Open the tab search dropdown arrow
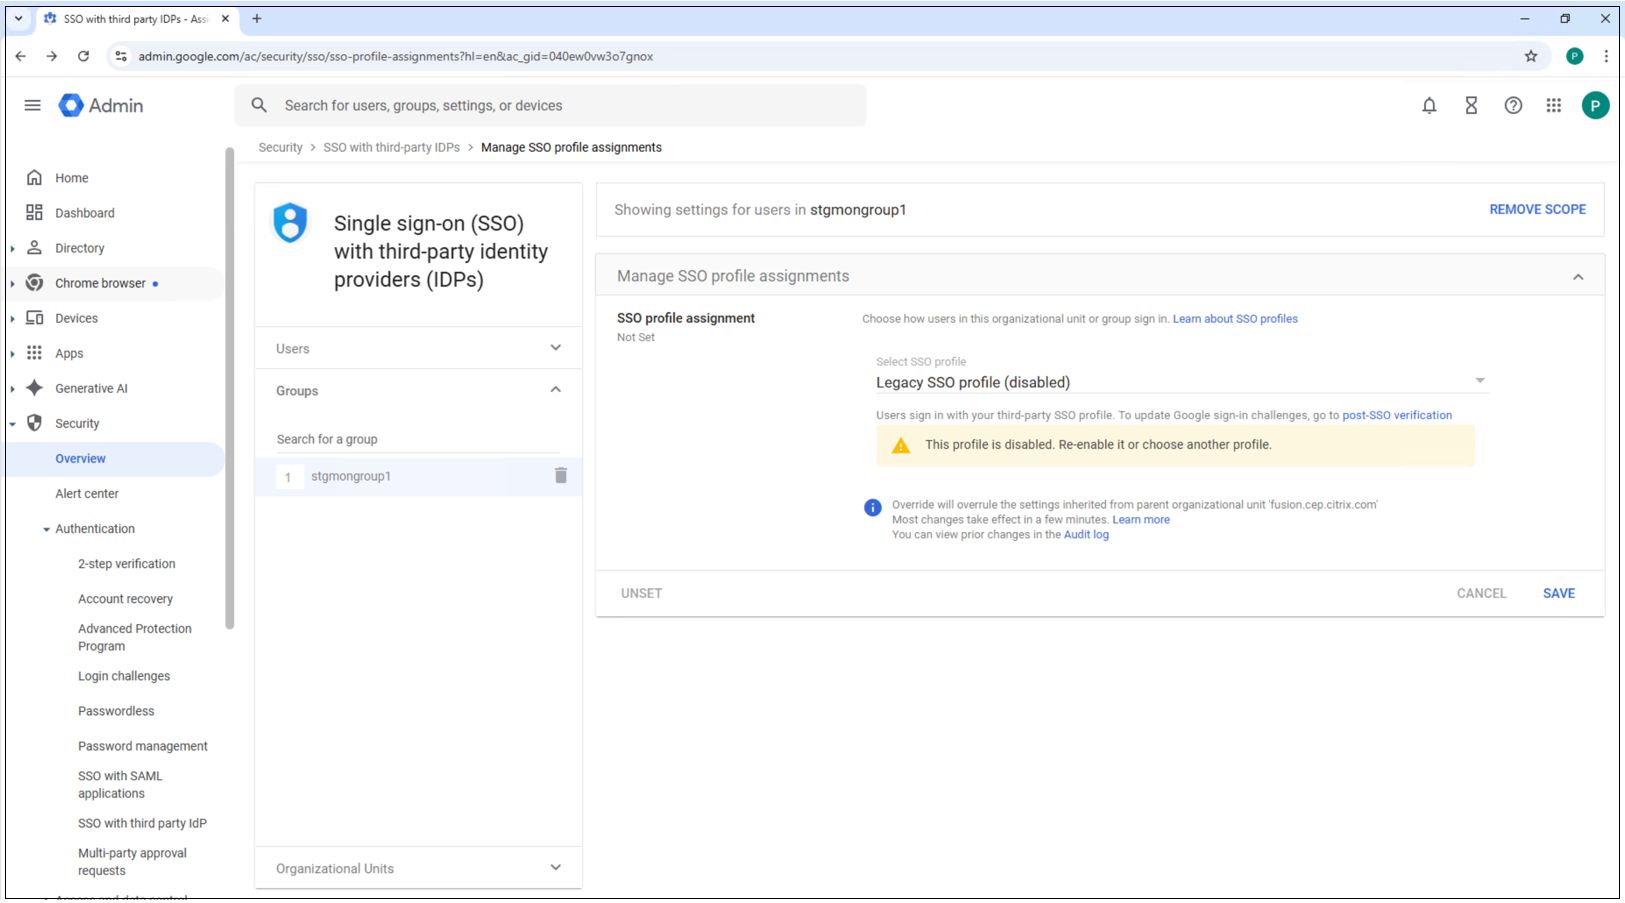Viewport: 1625px width, 903px height. point(18,18)
